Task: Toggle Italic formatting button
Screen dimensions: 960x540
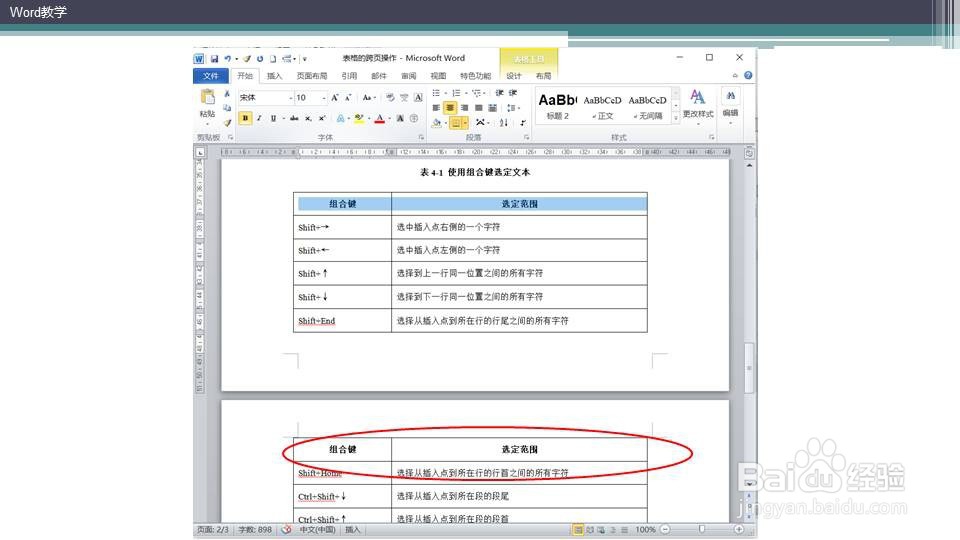Action: [x=259, y=118]
